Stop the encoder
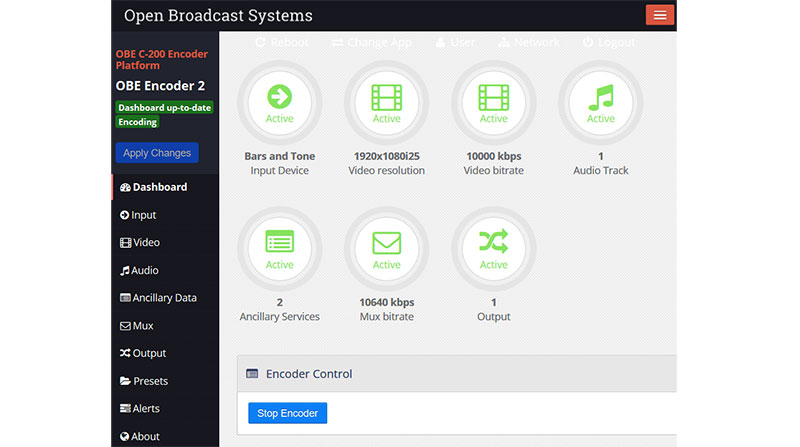This screenshot has width=800, height=447. pos(287,413)
